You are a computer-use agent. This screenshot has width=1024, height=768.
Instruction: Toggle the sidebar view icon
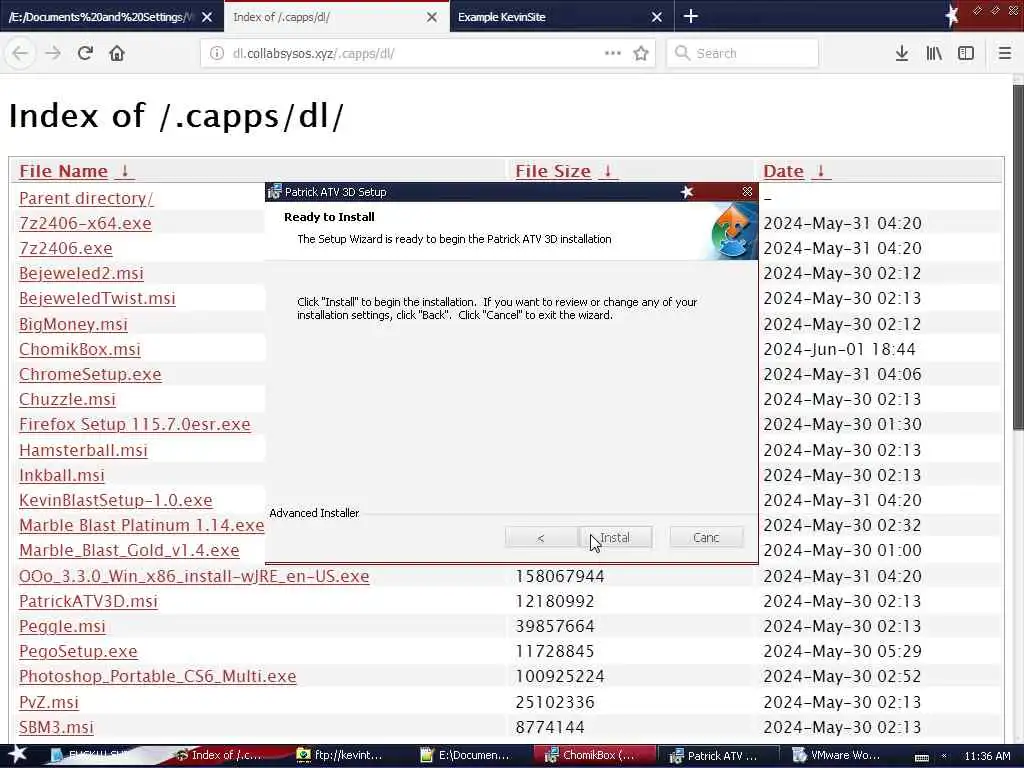pos(966,54)
